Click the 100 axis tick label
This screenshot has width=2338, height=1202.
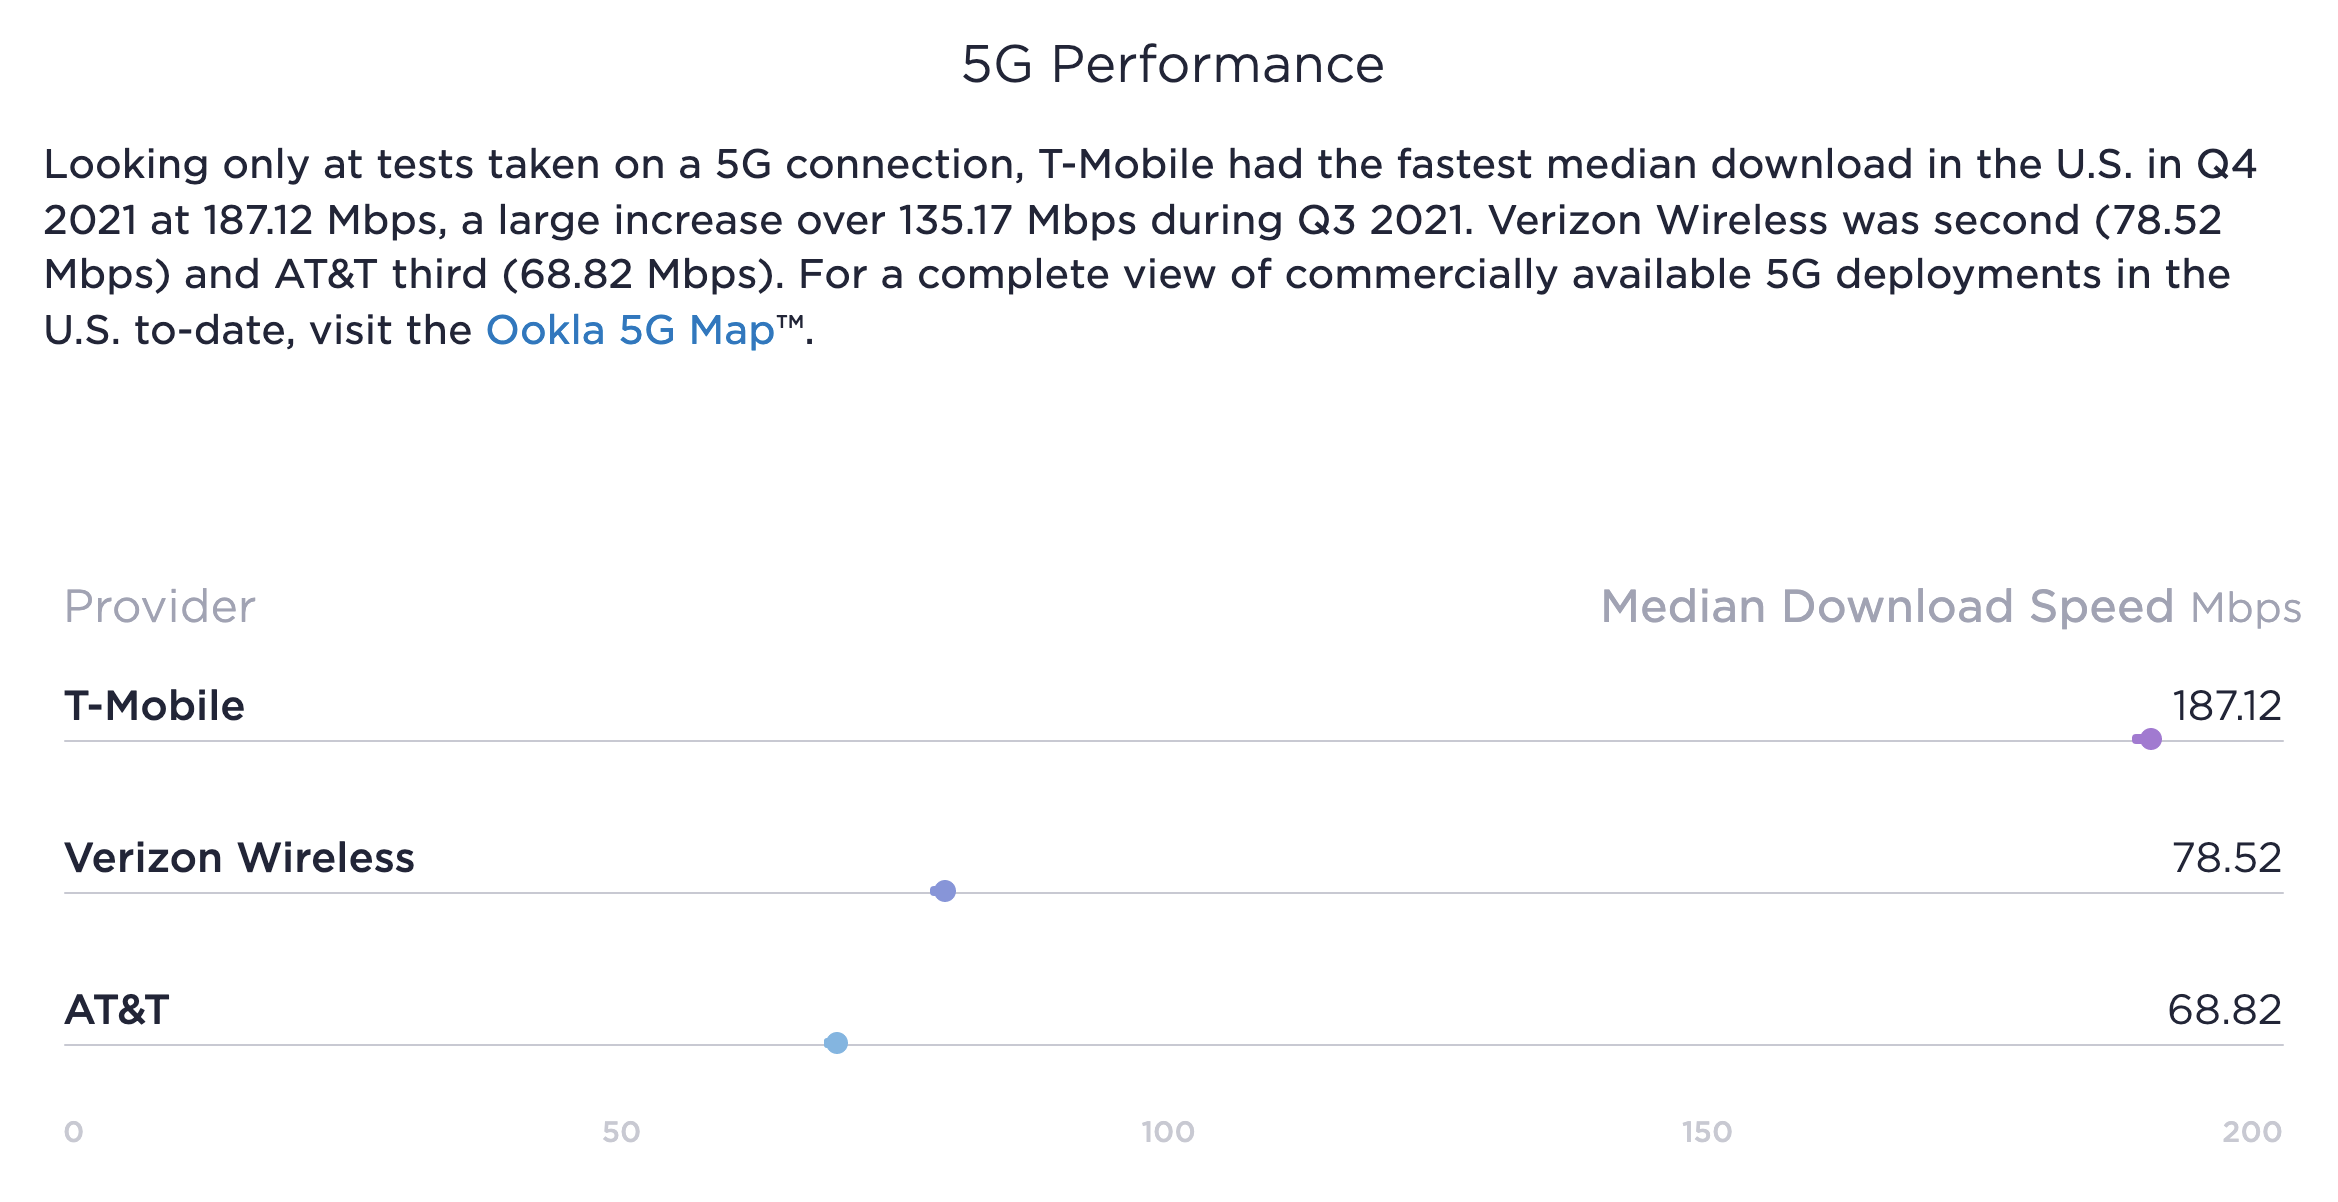point(1168,1132)
